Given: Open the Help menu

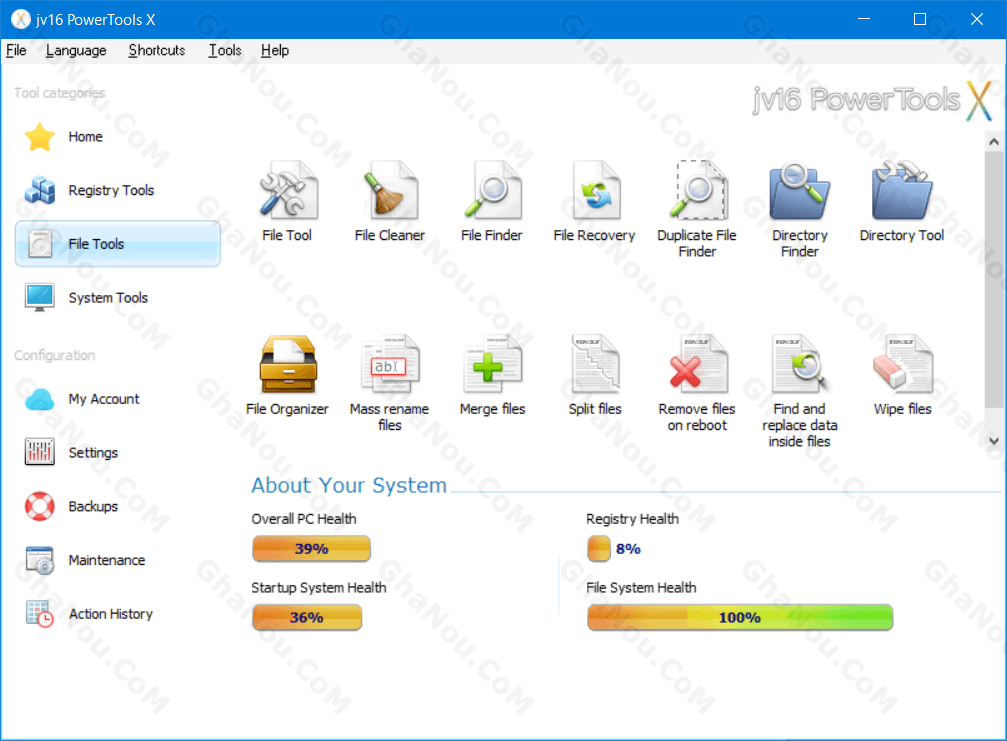Looking at the screenshot, I should (x=275, y=50).
